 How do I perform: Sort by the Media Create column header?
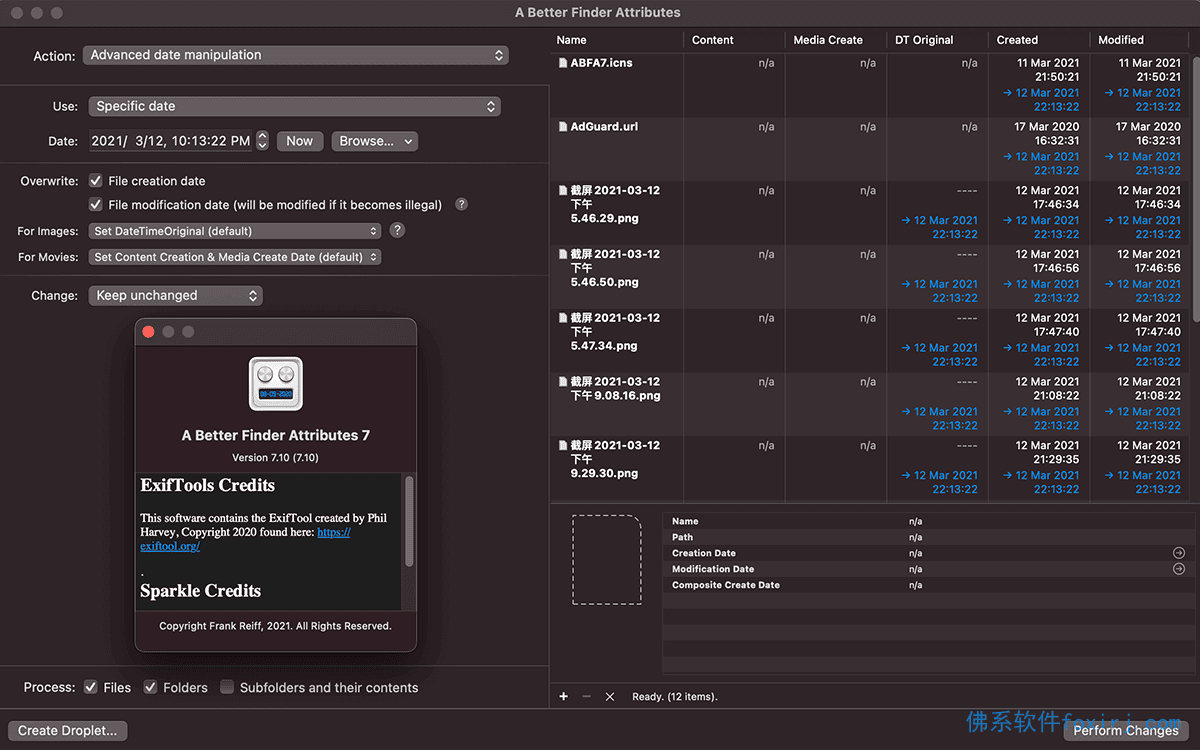point(828,40)
